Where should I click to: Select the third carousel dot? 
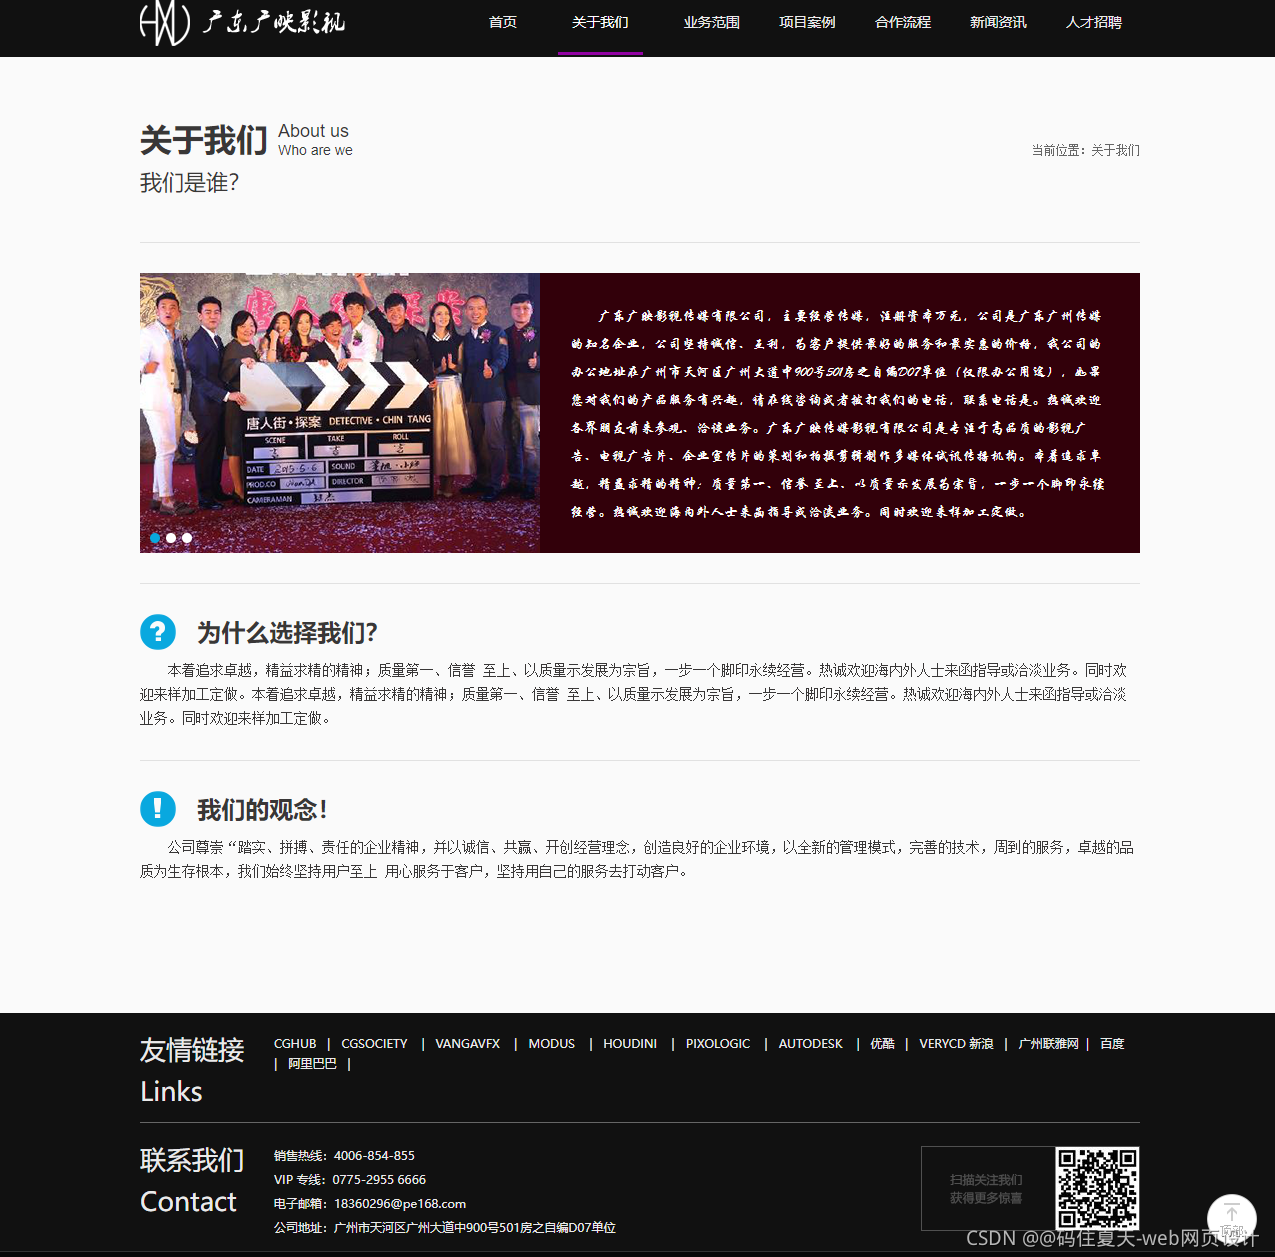187,538
